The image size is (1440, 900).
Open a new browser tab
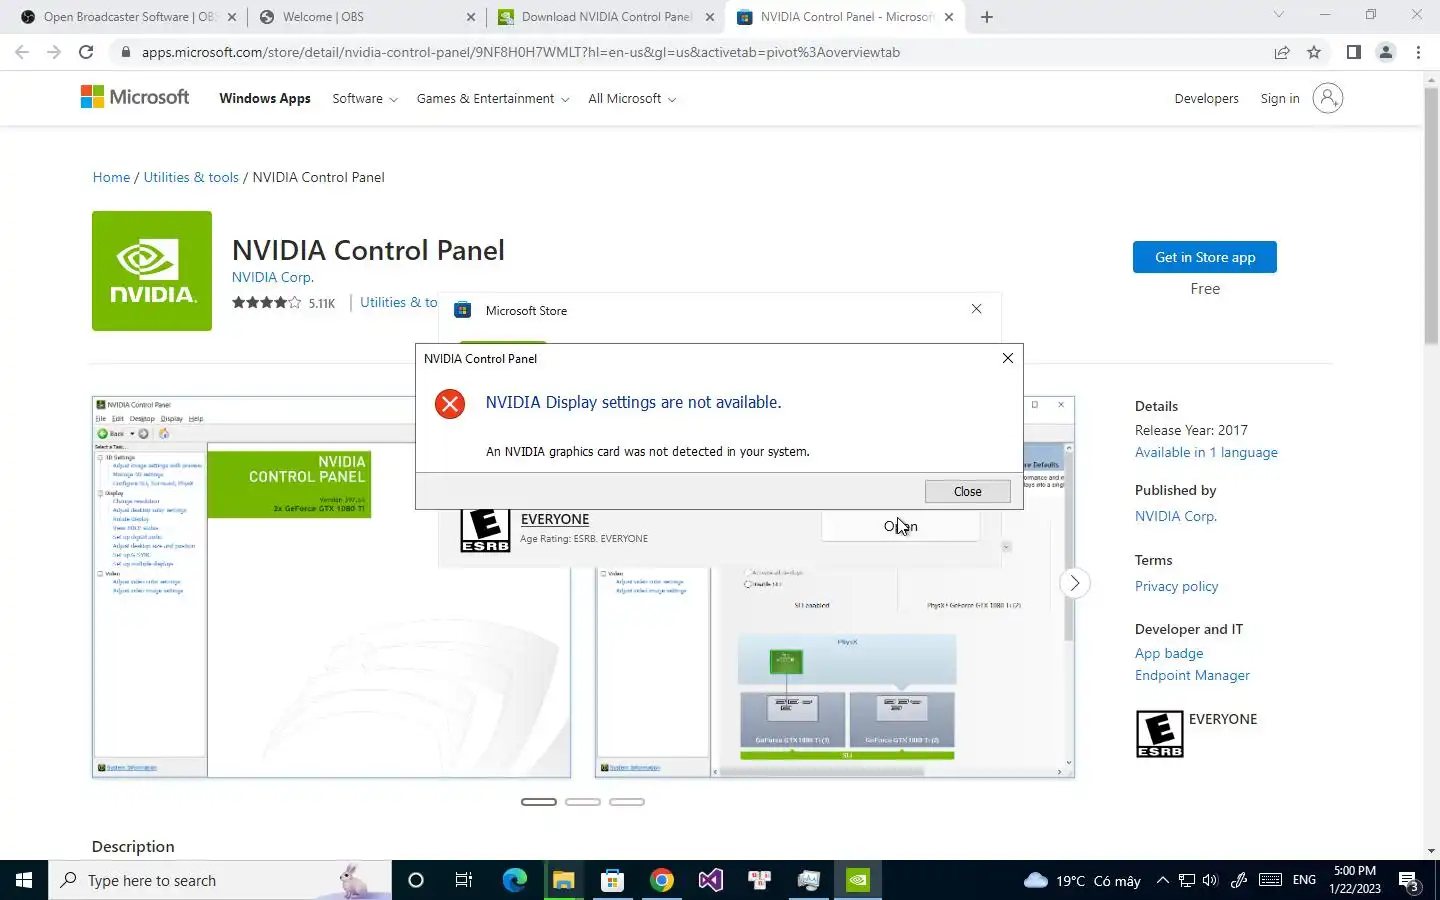point(987,17)
